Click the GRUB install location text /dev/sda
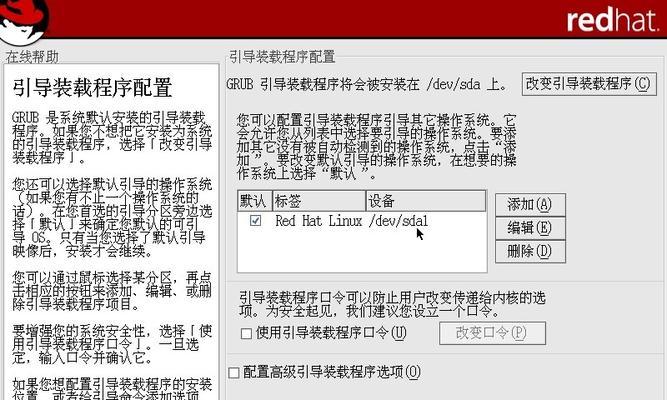The image size is (667, 400). (453, 84)
